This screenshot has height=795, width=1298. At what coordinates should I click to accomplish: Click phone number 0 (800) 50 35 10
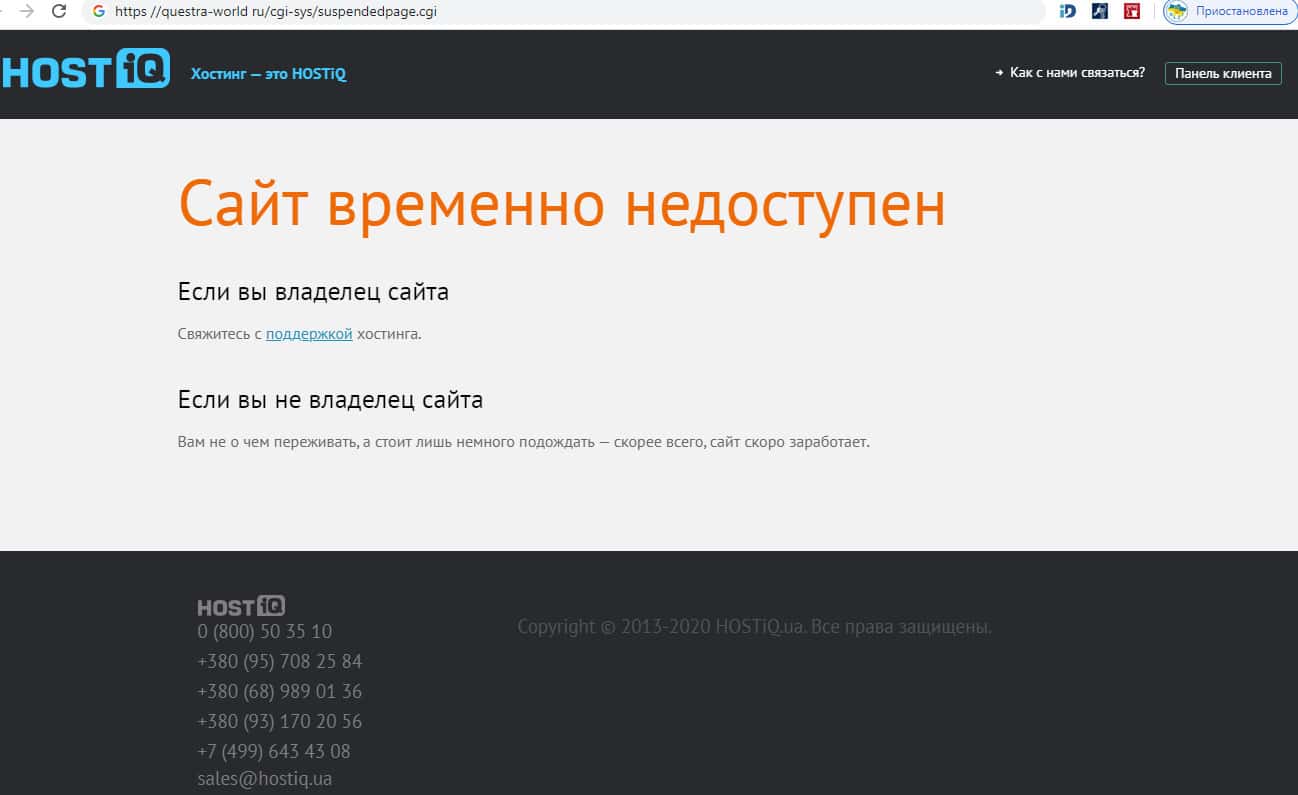[x=265, y=632]
